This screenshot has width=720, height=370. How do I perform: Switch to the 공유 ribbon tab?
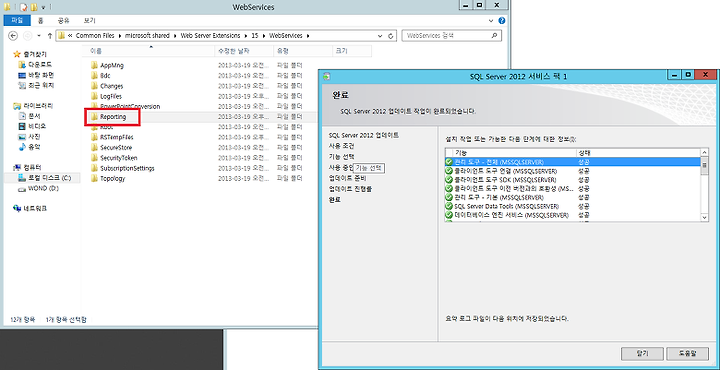pos(63,21)
